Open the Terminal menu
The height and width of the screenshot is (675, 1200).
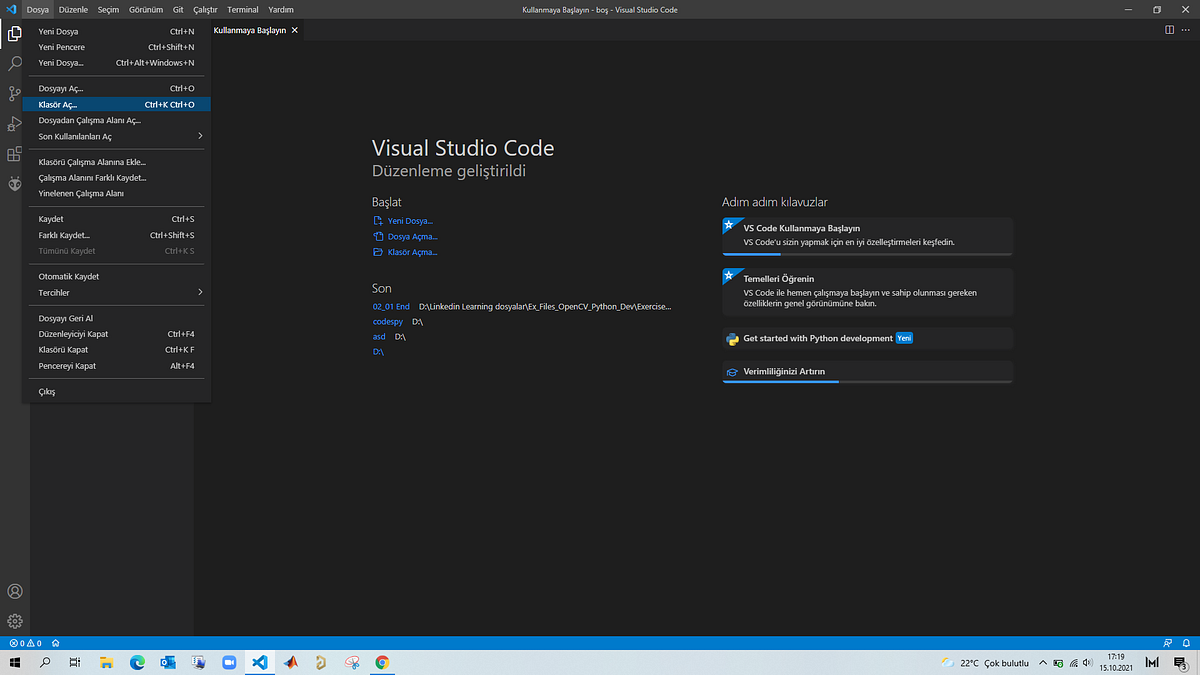(x=242, y=9)
